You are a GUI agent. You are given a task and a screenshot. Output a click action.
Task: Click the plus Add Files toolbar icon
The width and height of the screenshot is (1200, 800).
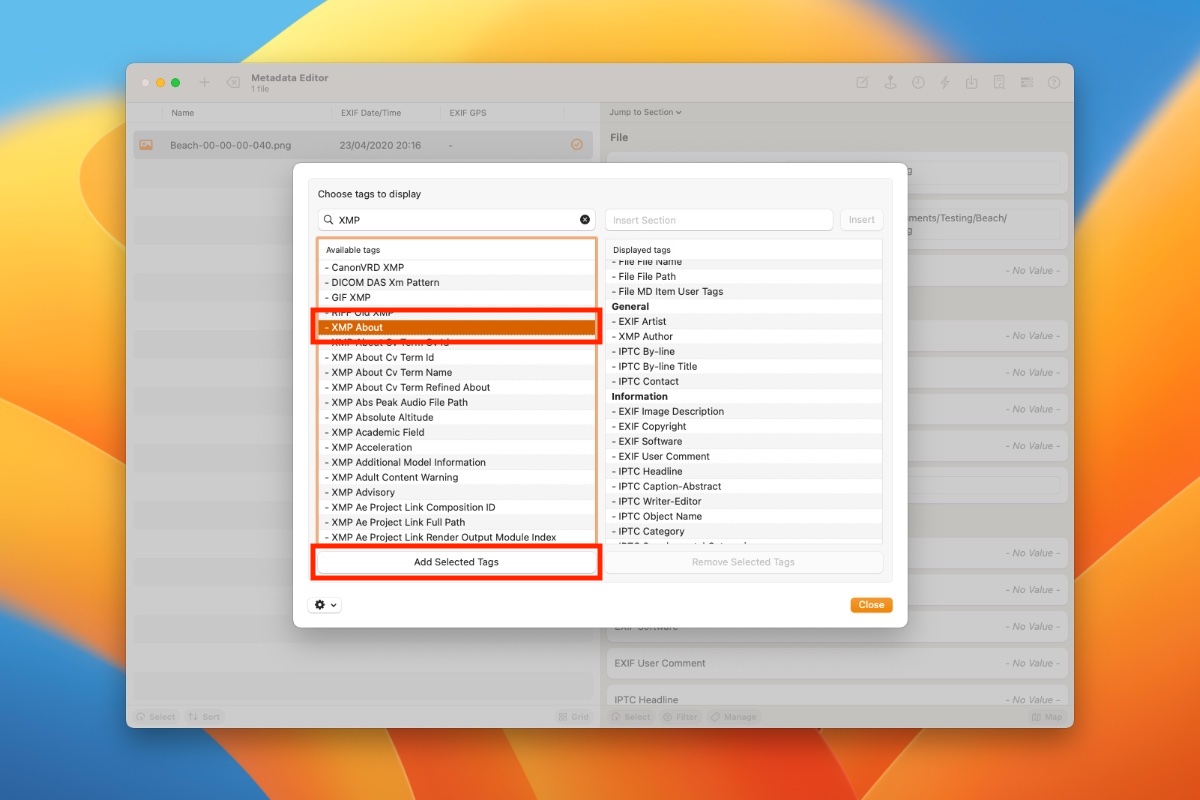click(205, 83)
